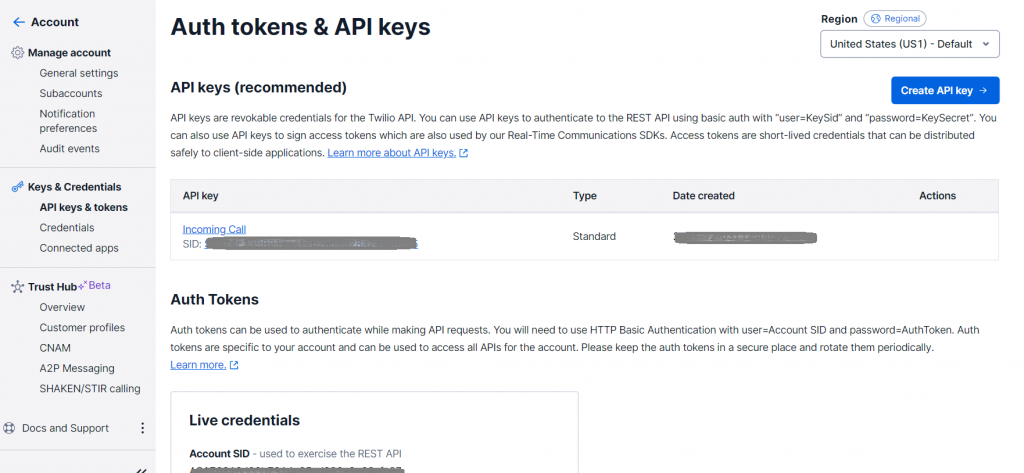Image resolution: width=1024 pixels, height=473 pixels.
Task: Click the Trust Hub icon
Action: 18,287
